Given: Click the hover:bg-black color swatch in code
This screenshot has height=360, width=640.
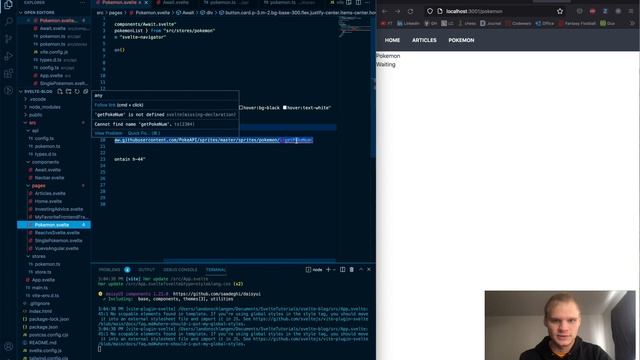Looking at the screenshot, I should [x=241, y=108].
